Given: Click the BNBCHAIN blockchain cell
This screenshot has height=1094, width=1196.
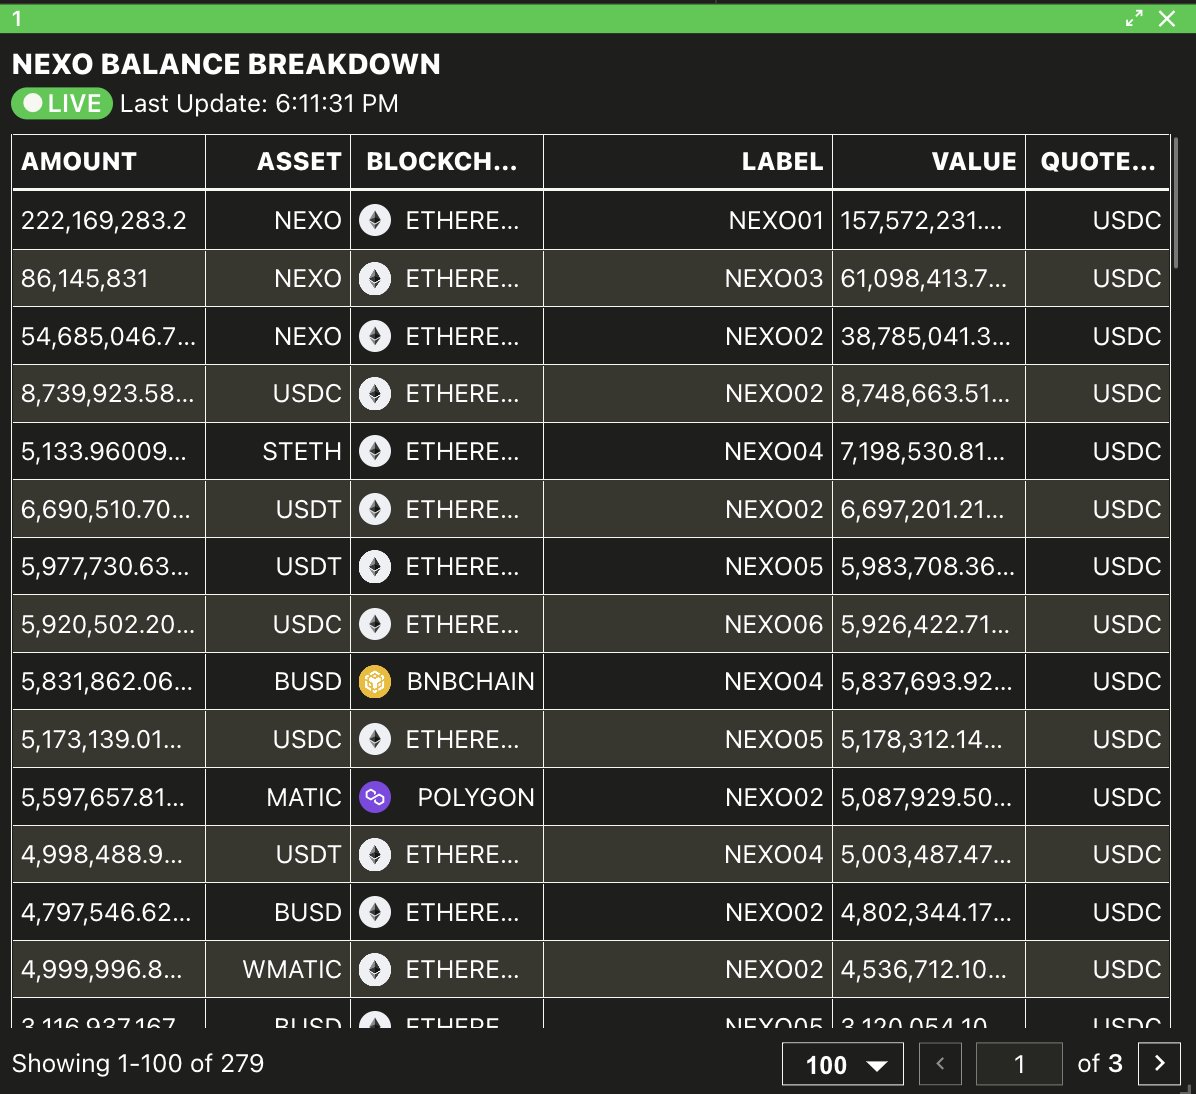Looking at the screenshot, I should (x=447, y=681).
